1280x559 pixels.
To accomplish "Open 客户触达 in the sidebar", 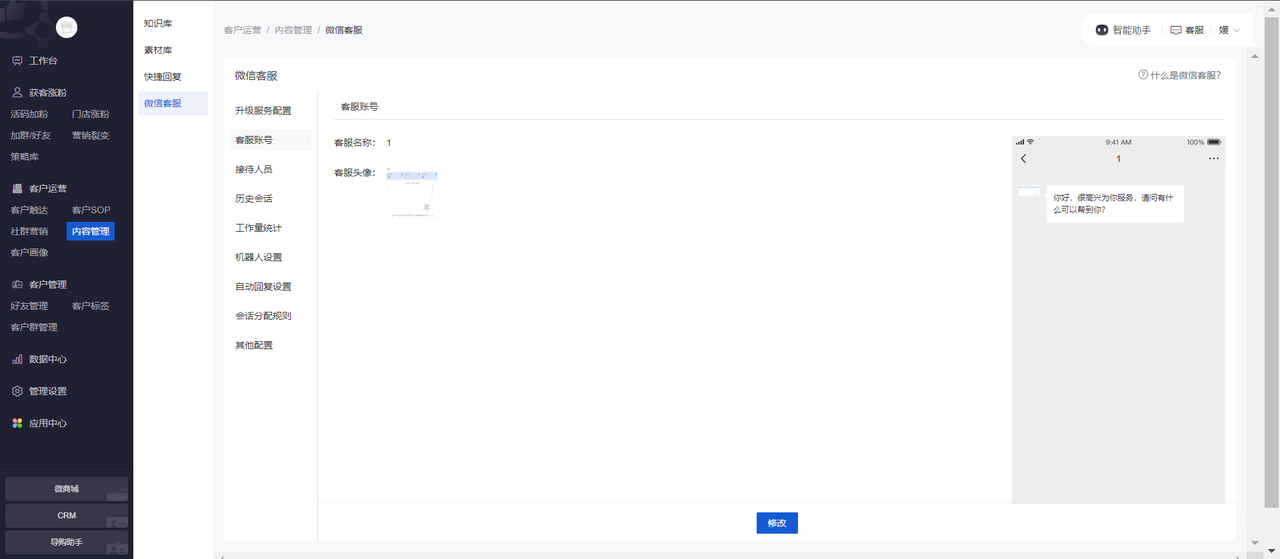I will click(29, 210).
